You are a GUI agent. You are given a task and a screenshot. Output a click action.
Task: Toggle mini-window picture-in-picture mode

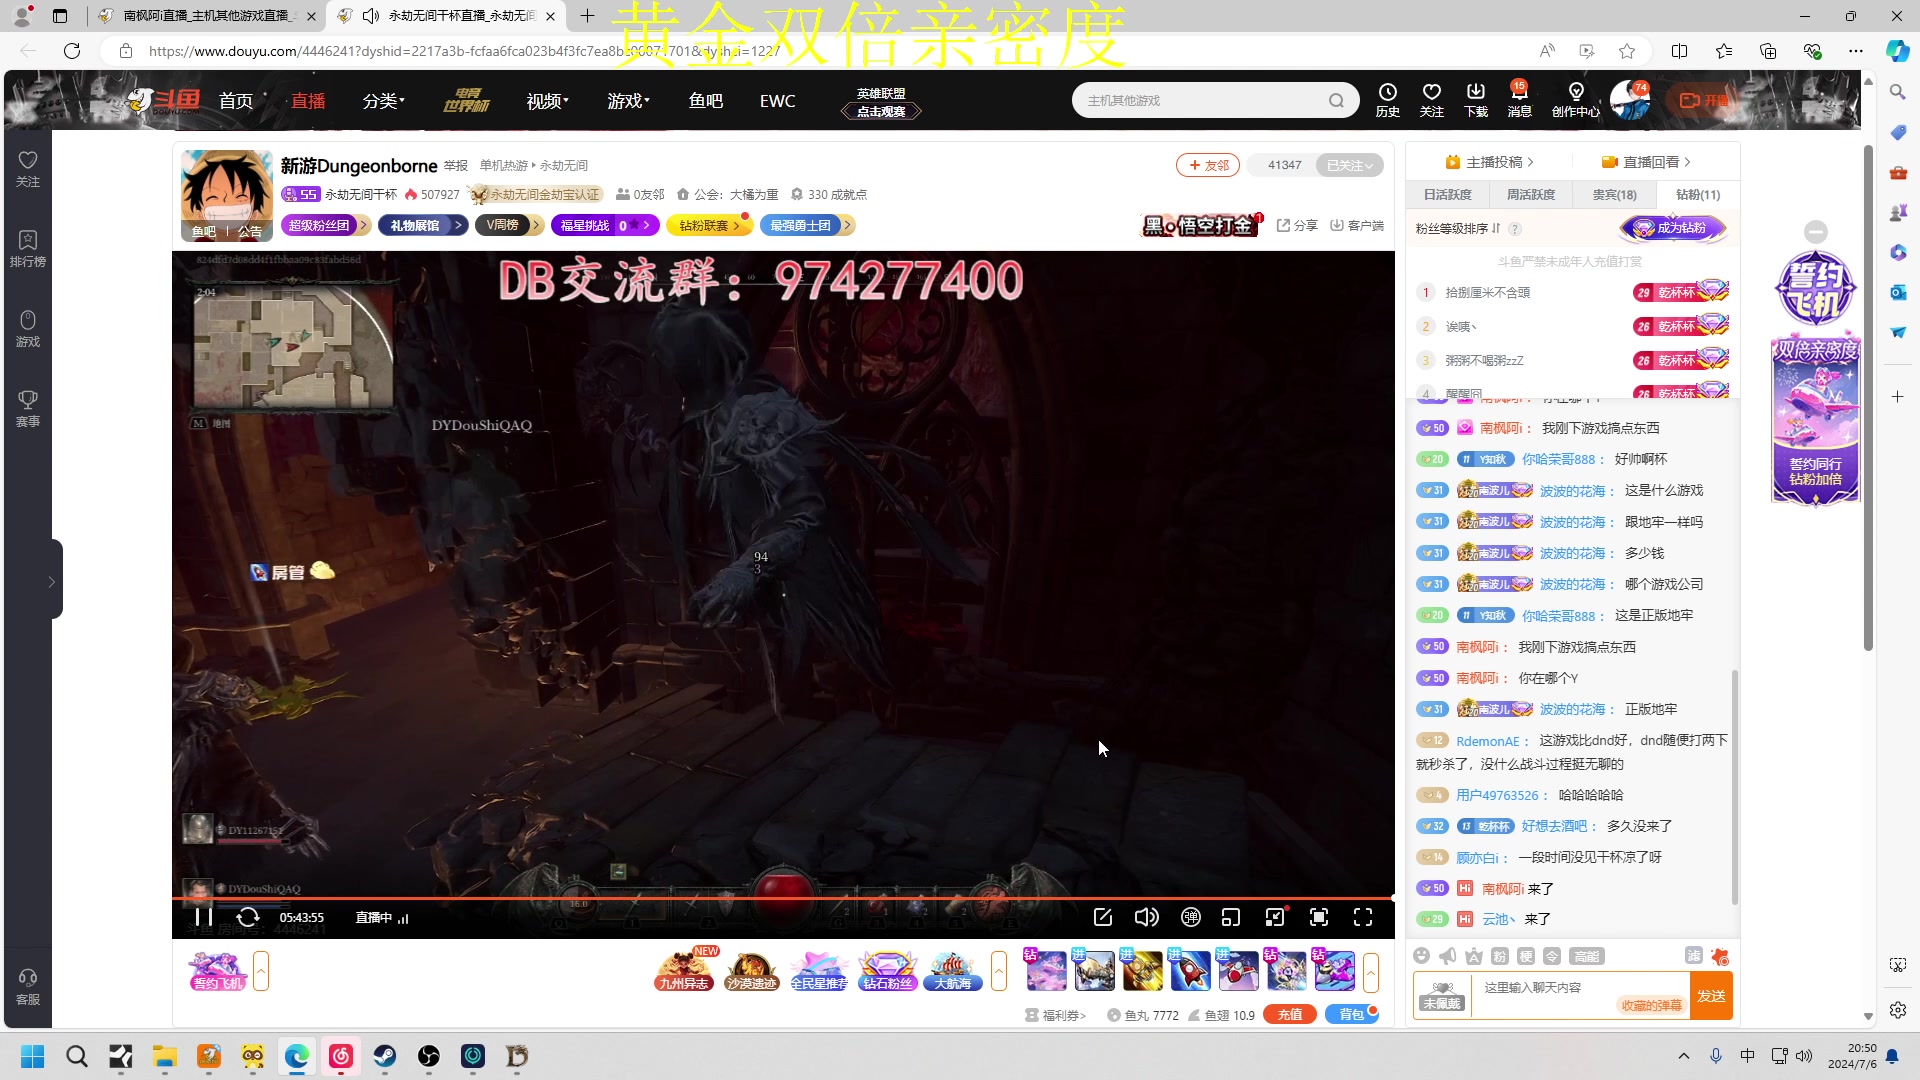(x=1231, y=917)
